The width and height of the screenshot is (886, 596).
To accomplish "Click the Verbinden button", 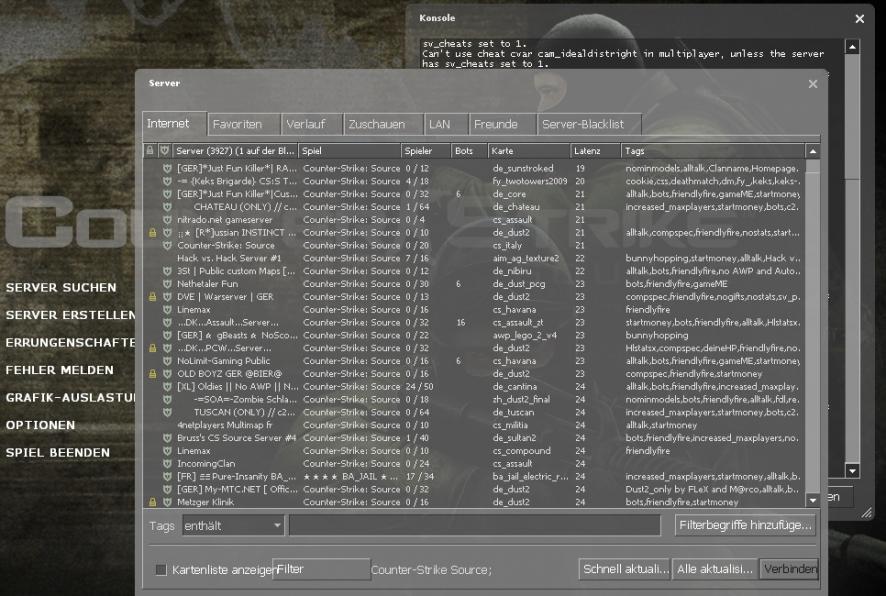I will click(789, 569).
